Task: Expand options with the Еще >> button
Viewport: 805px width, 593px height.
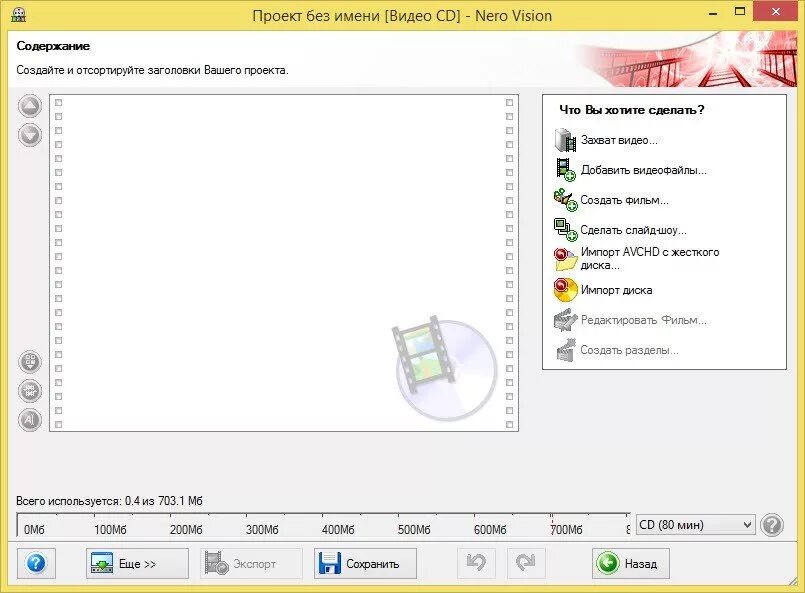Action: click(x=137, y=563)
